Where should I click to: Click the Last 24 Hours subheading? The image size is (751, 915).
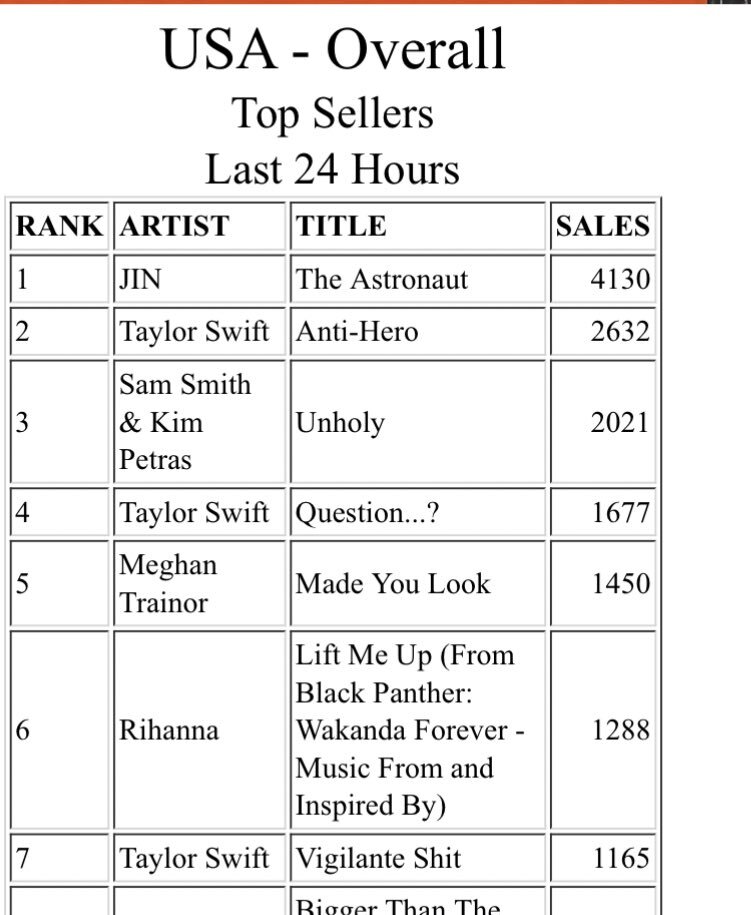click(333, 168)
